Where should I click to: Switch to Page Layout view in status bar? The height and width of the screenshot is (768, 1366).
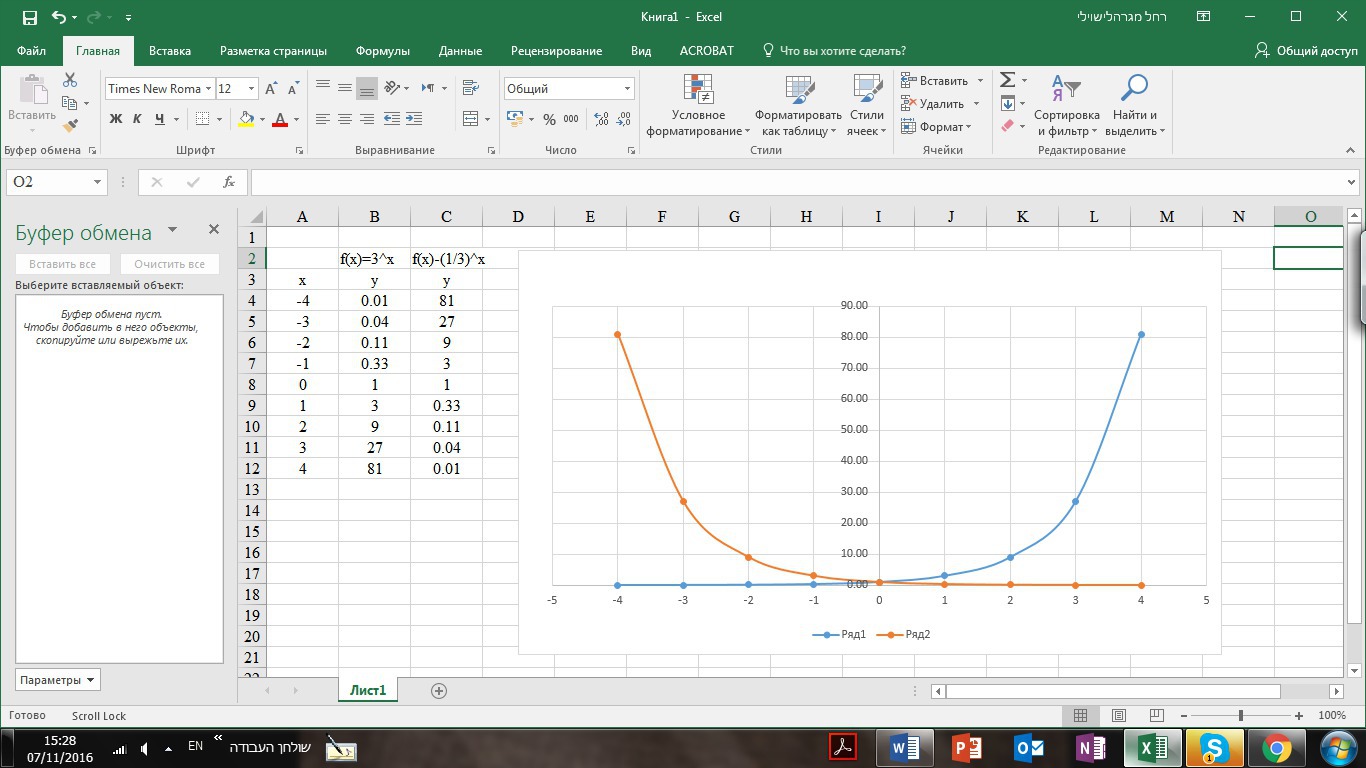tap(1119, 716)
